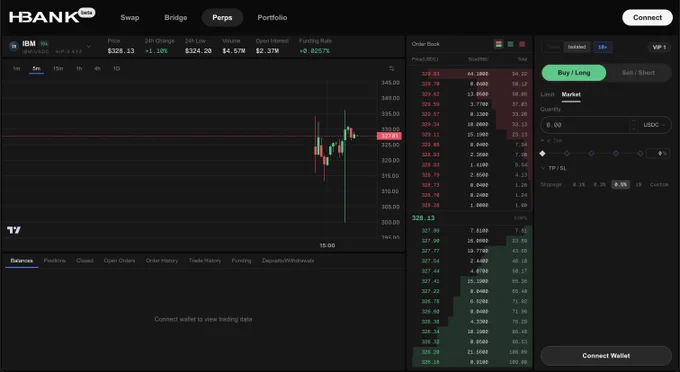Select Buy / Long side

(x=574, y=73)
